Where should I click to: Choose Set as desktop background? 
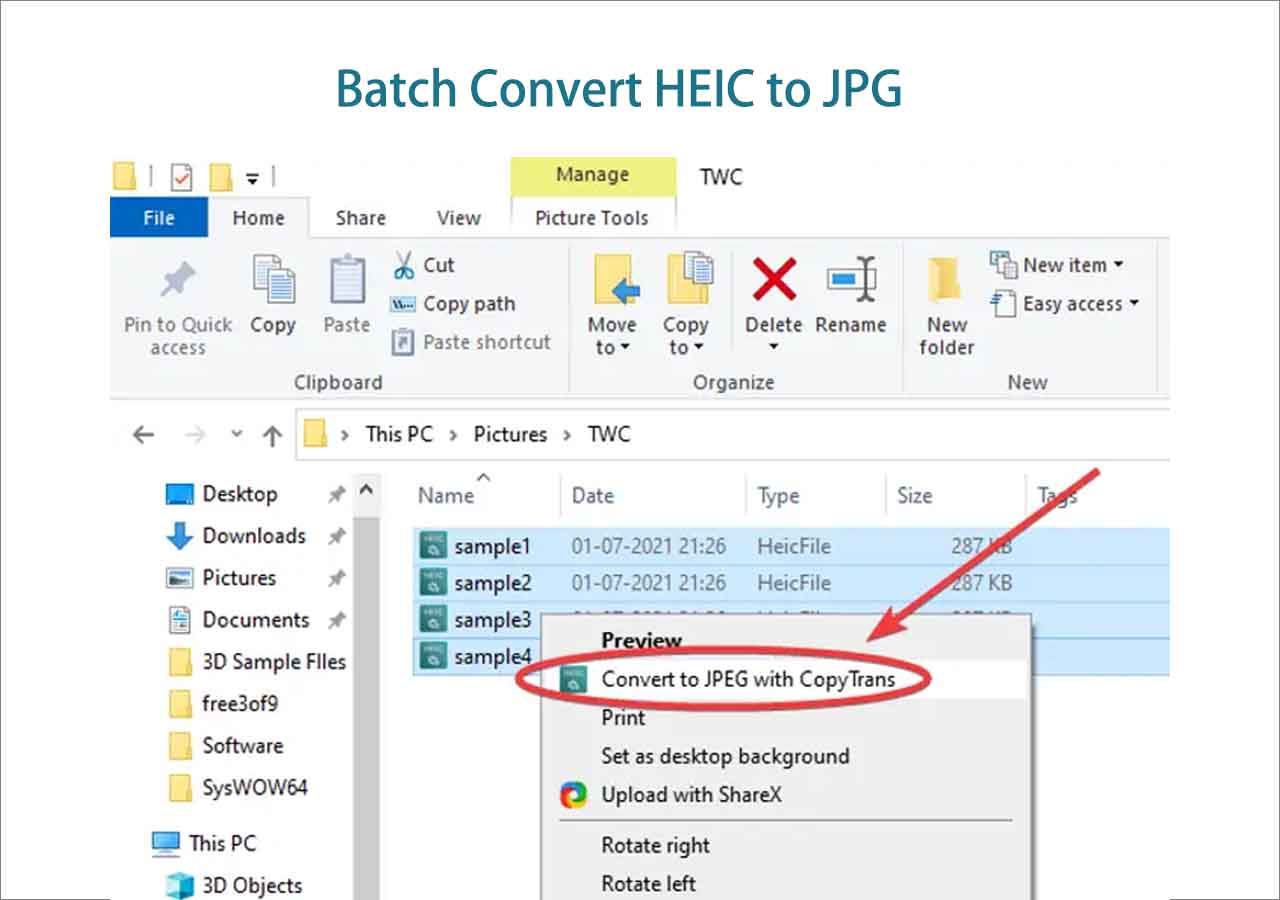(725, 756)
